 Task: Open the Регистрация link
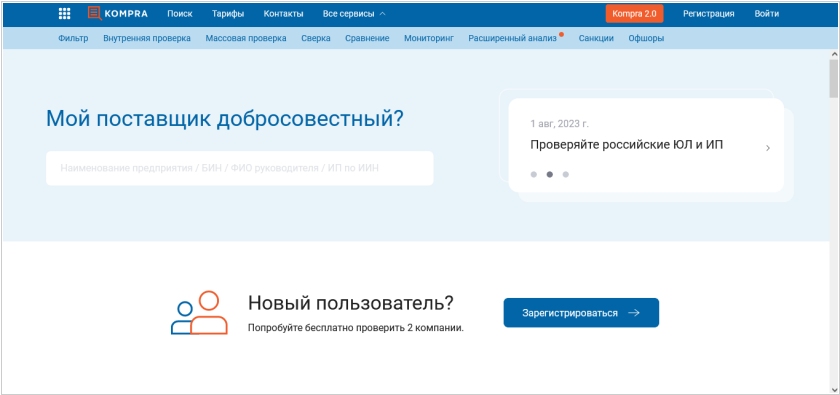[708, 14]
